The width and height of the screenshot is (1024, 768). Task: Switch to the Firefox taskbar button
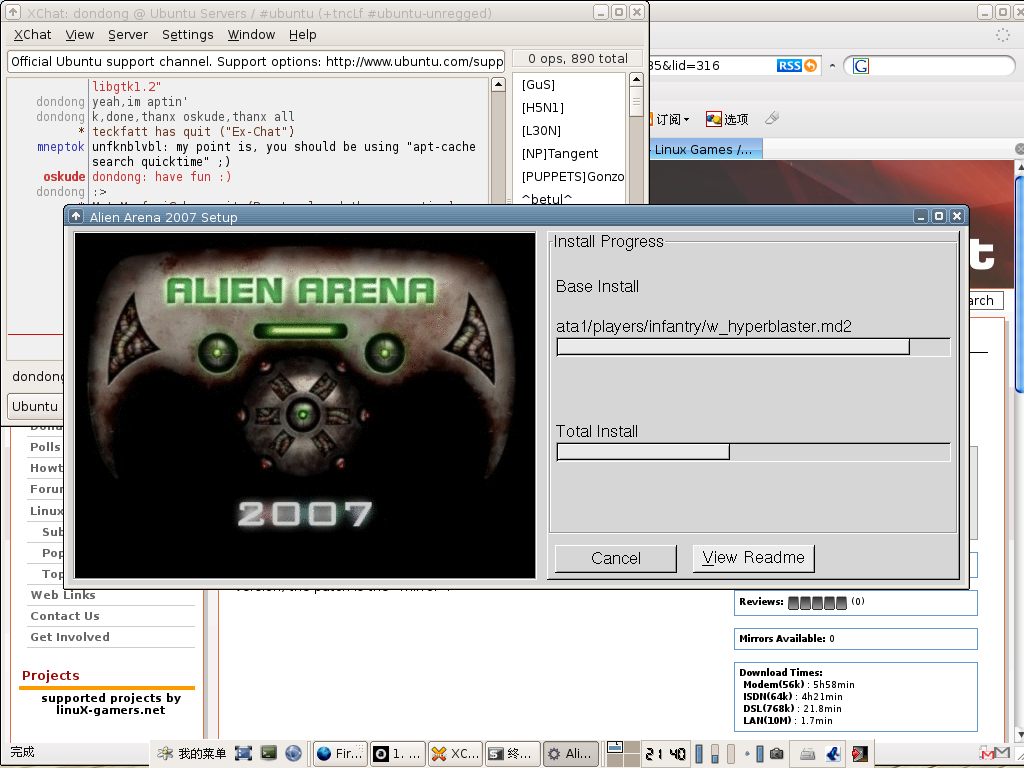(340, 754)
